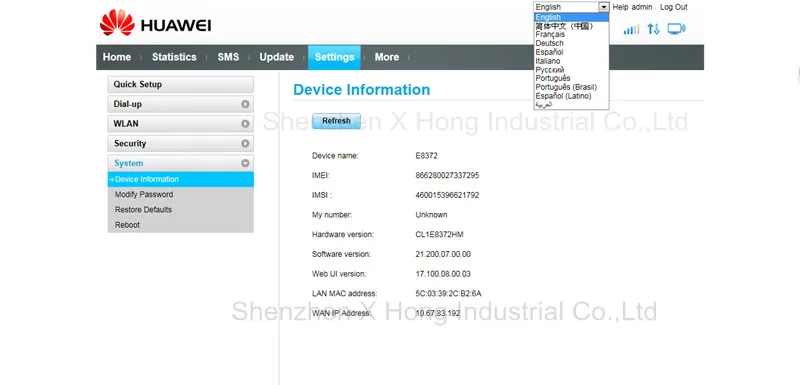Click the data transfer arrows icon
Screen dimensions: 800x385
[x=654, y=29]
